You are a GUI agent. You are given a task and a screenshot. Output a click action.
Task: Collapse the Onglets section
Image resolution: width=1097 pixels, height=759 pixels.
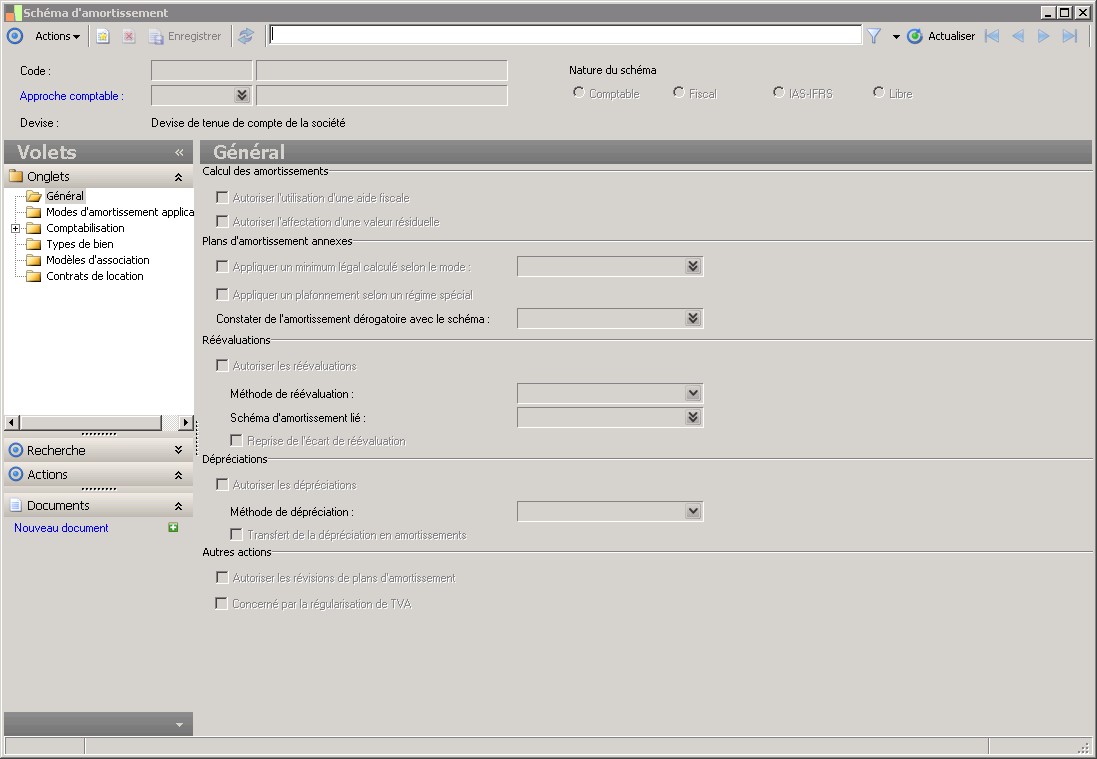(x=178, y=177)
